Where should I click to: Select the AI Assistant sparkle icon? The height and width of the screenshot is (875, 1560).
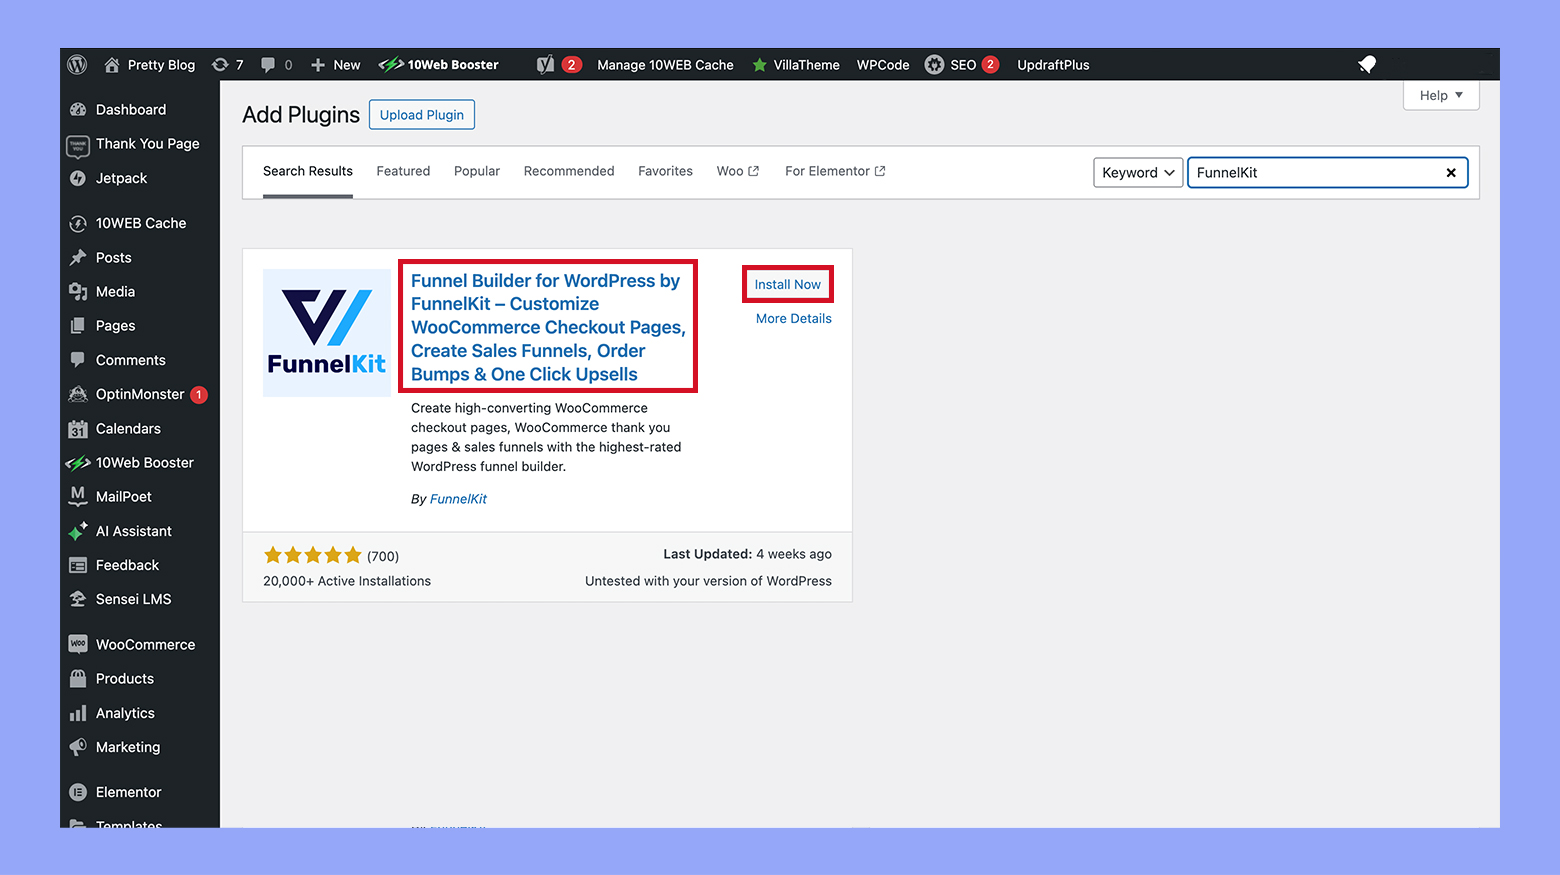pos(78,530)
